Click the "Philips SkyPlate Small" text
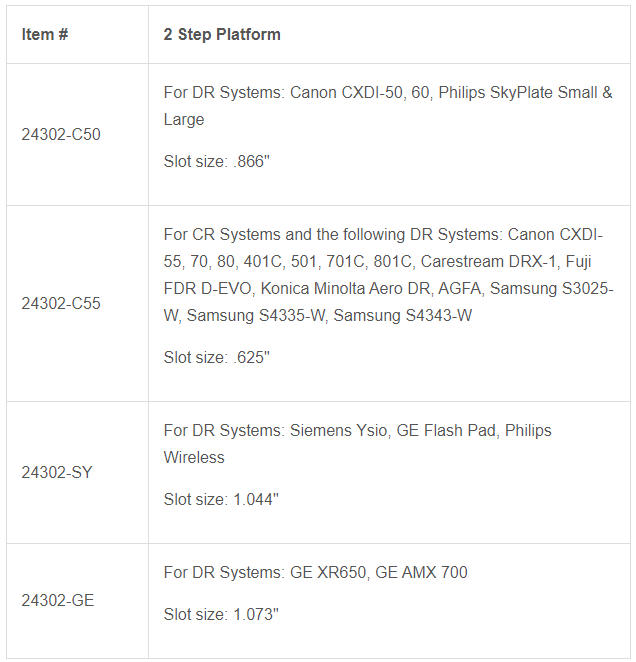Image resolution: width=636 pixels, height=662 pixels. point(518,93)
